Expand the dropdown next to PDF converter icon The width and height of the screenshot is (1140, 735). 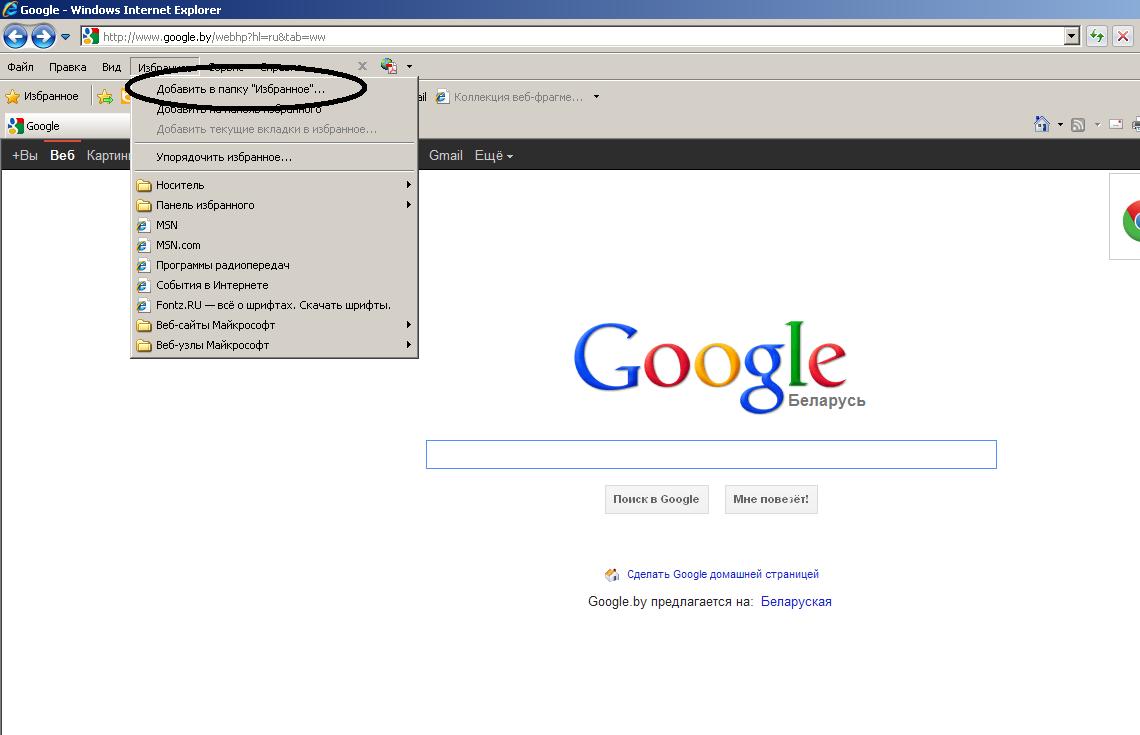(x=409, y=67)
